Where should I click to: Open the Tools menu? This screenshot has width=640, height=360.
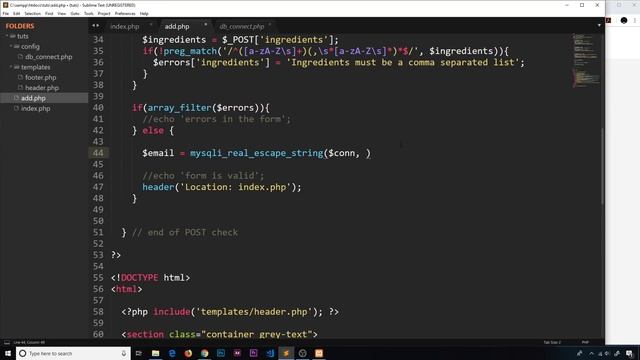[89, 13]
